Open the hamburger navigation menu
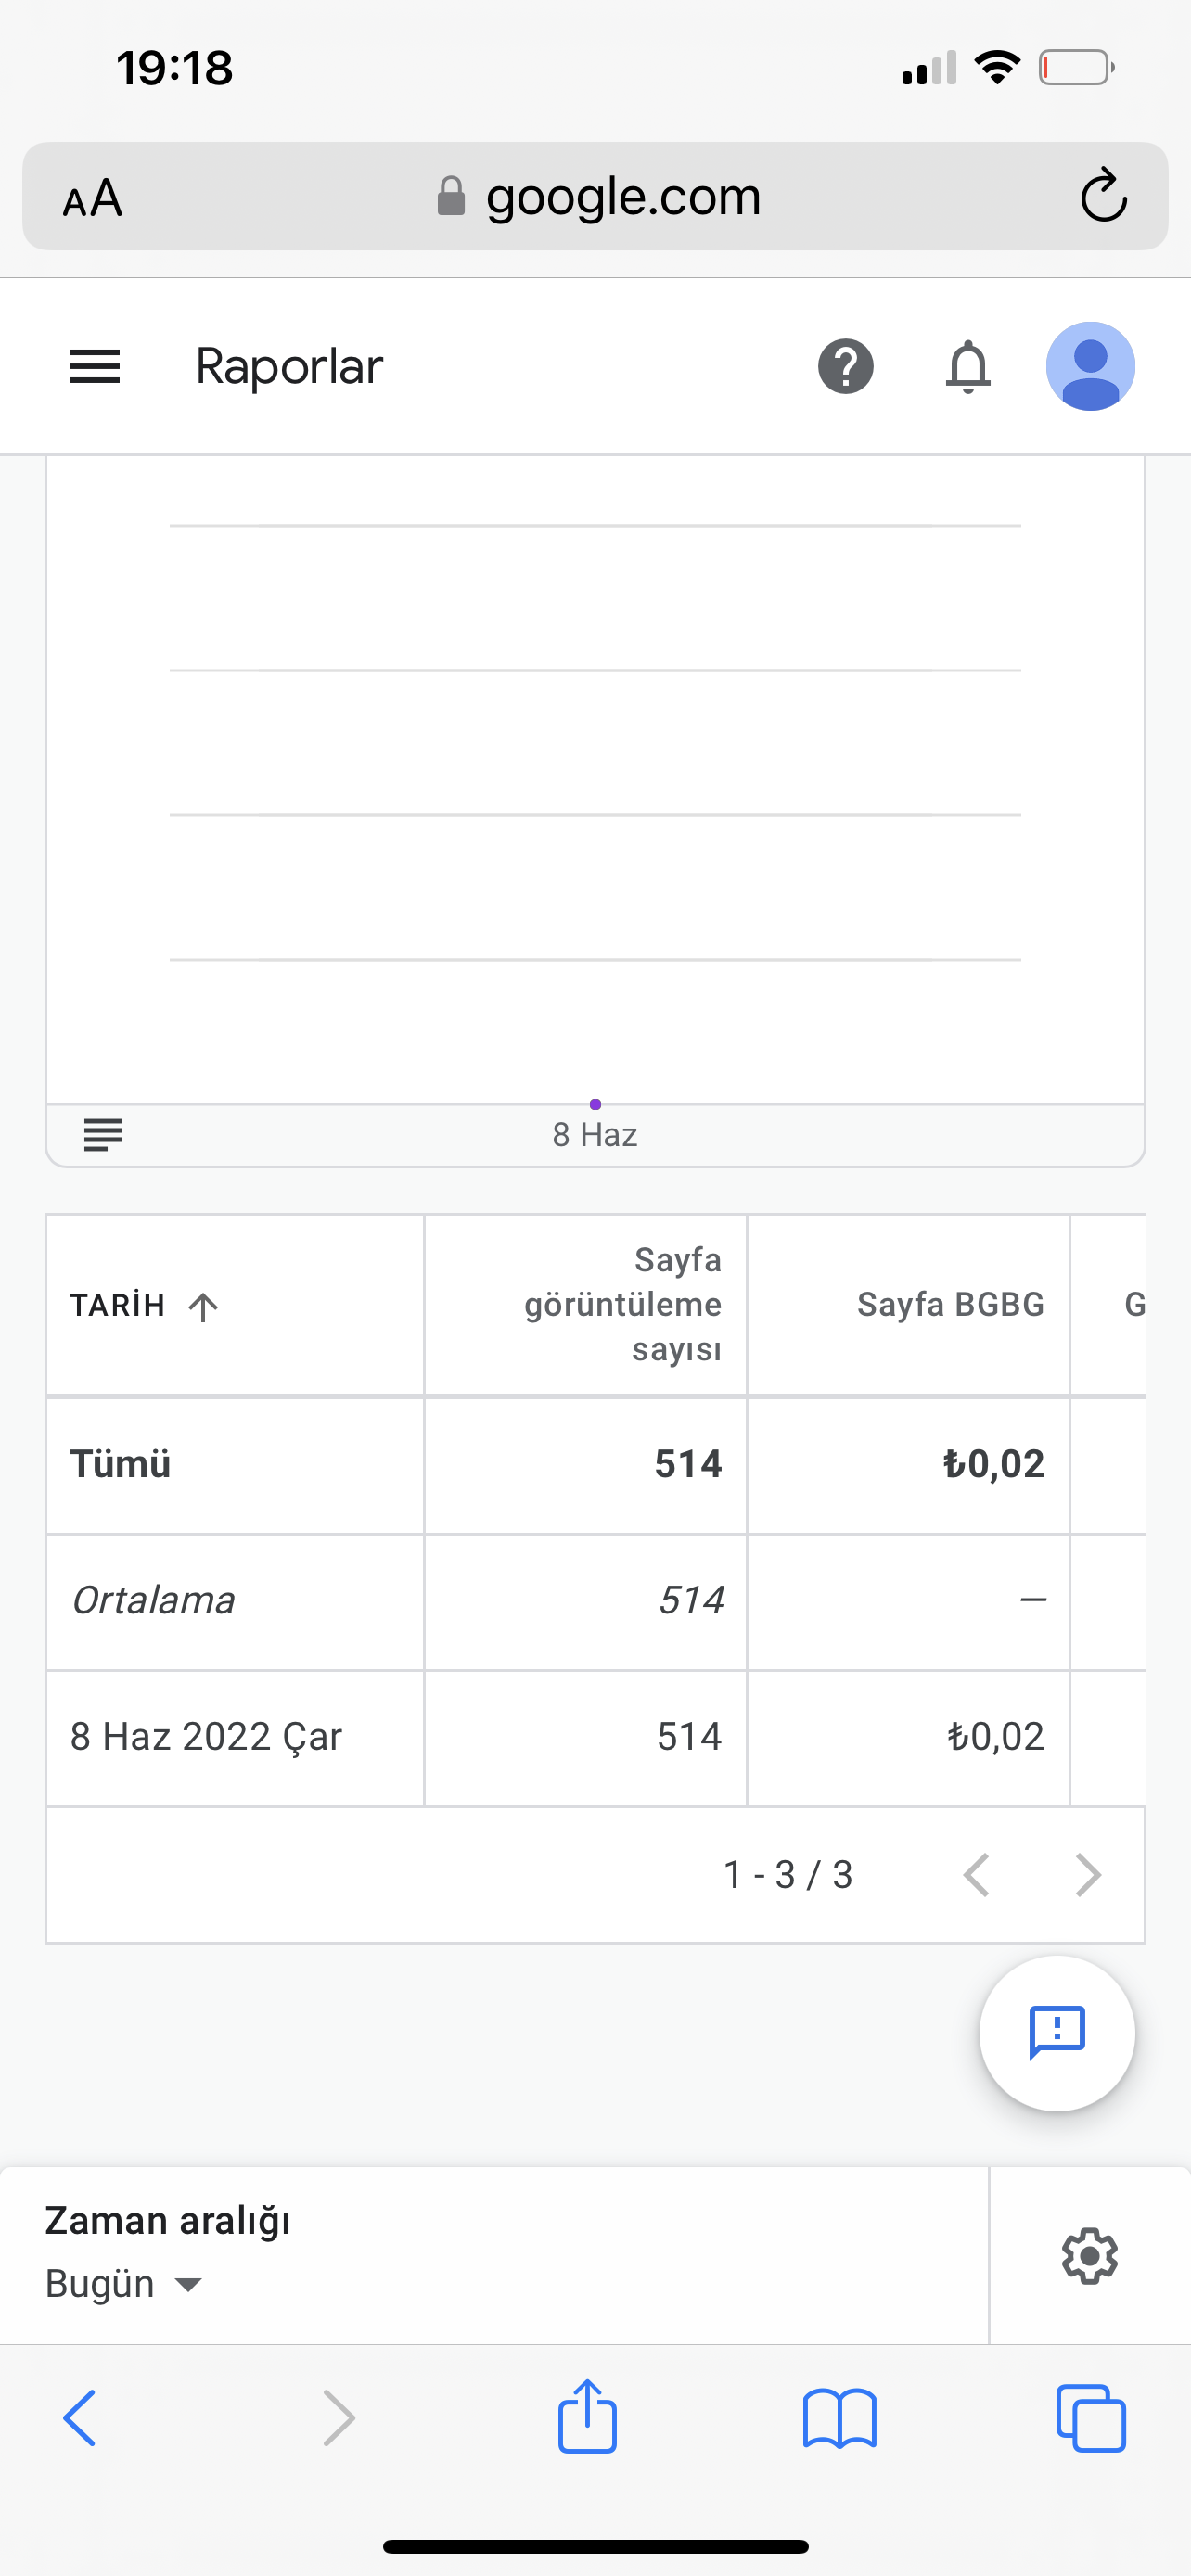1191x2576 pixels. click(x=94, y=366)
